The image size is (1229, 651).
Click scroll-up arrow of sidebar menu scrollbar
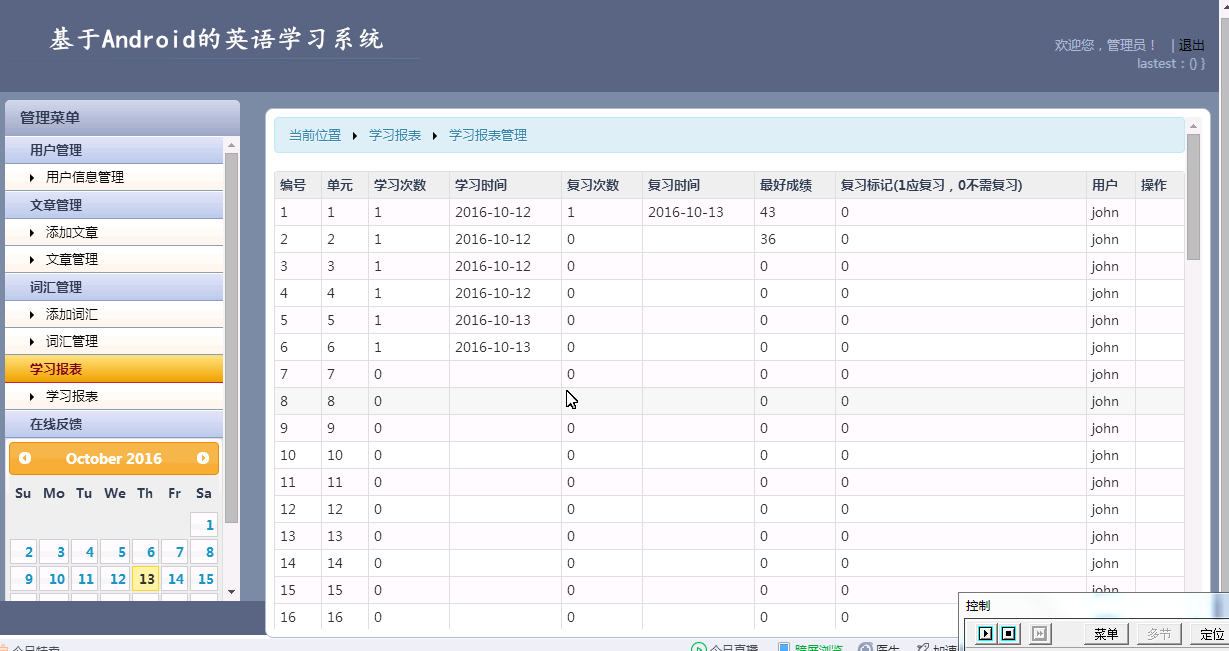pyautogui.click(x=231, y=145)
